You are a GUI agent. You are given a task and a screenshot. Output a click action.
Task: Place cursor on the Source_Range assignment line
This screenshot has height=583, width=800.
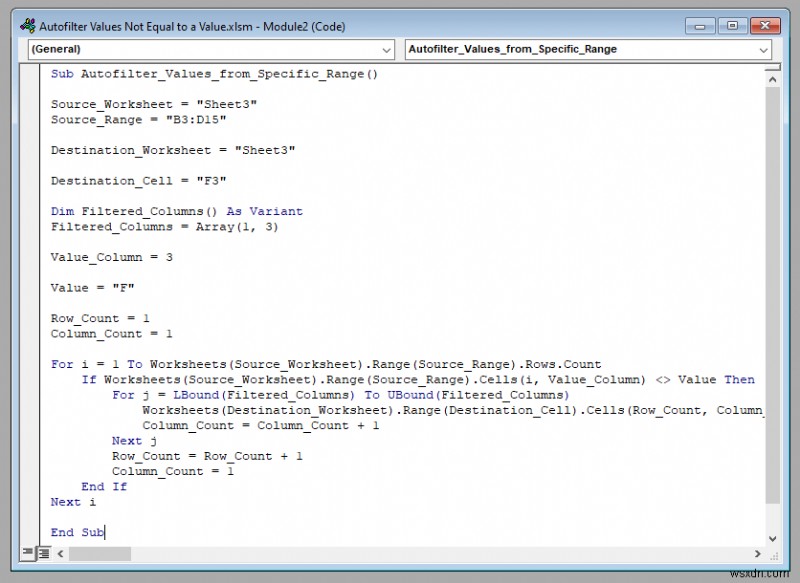coord(110,119)
